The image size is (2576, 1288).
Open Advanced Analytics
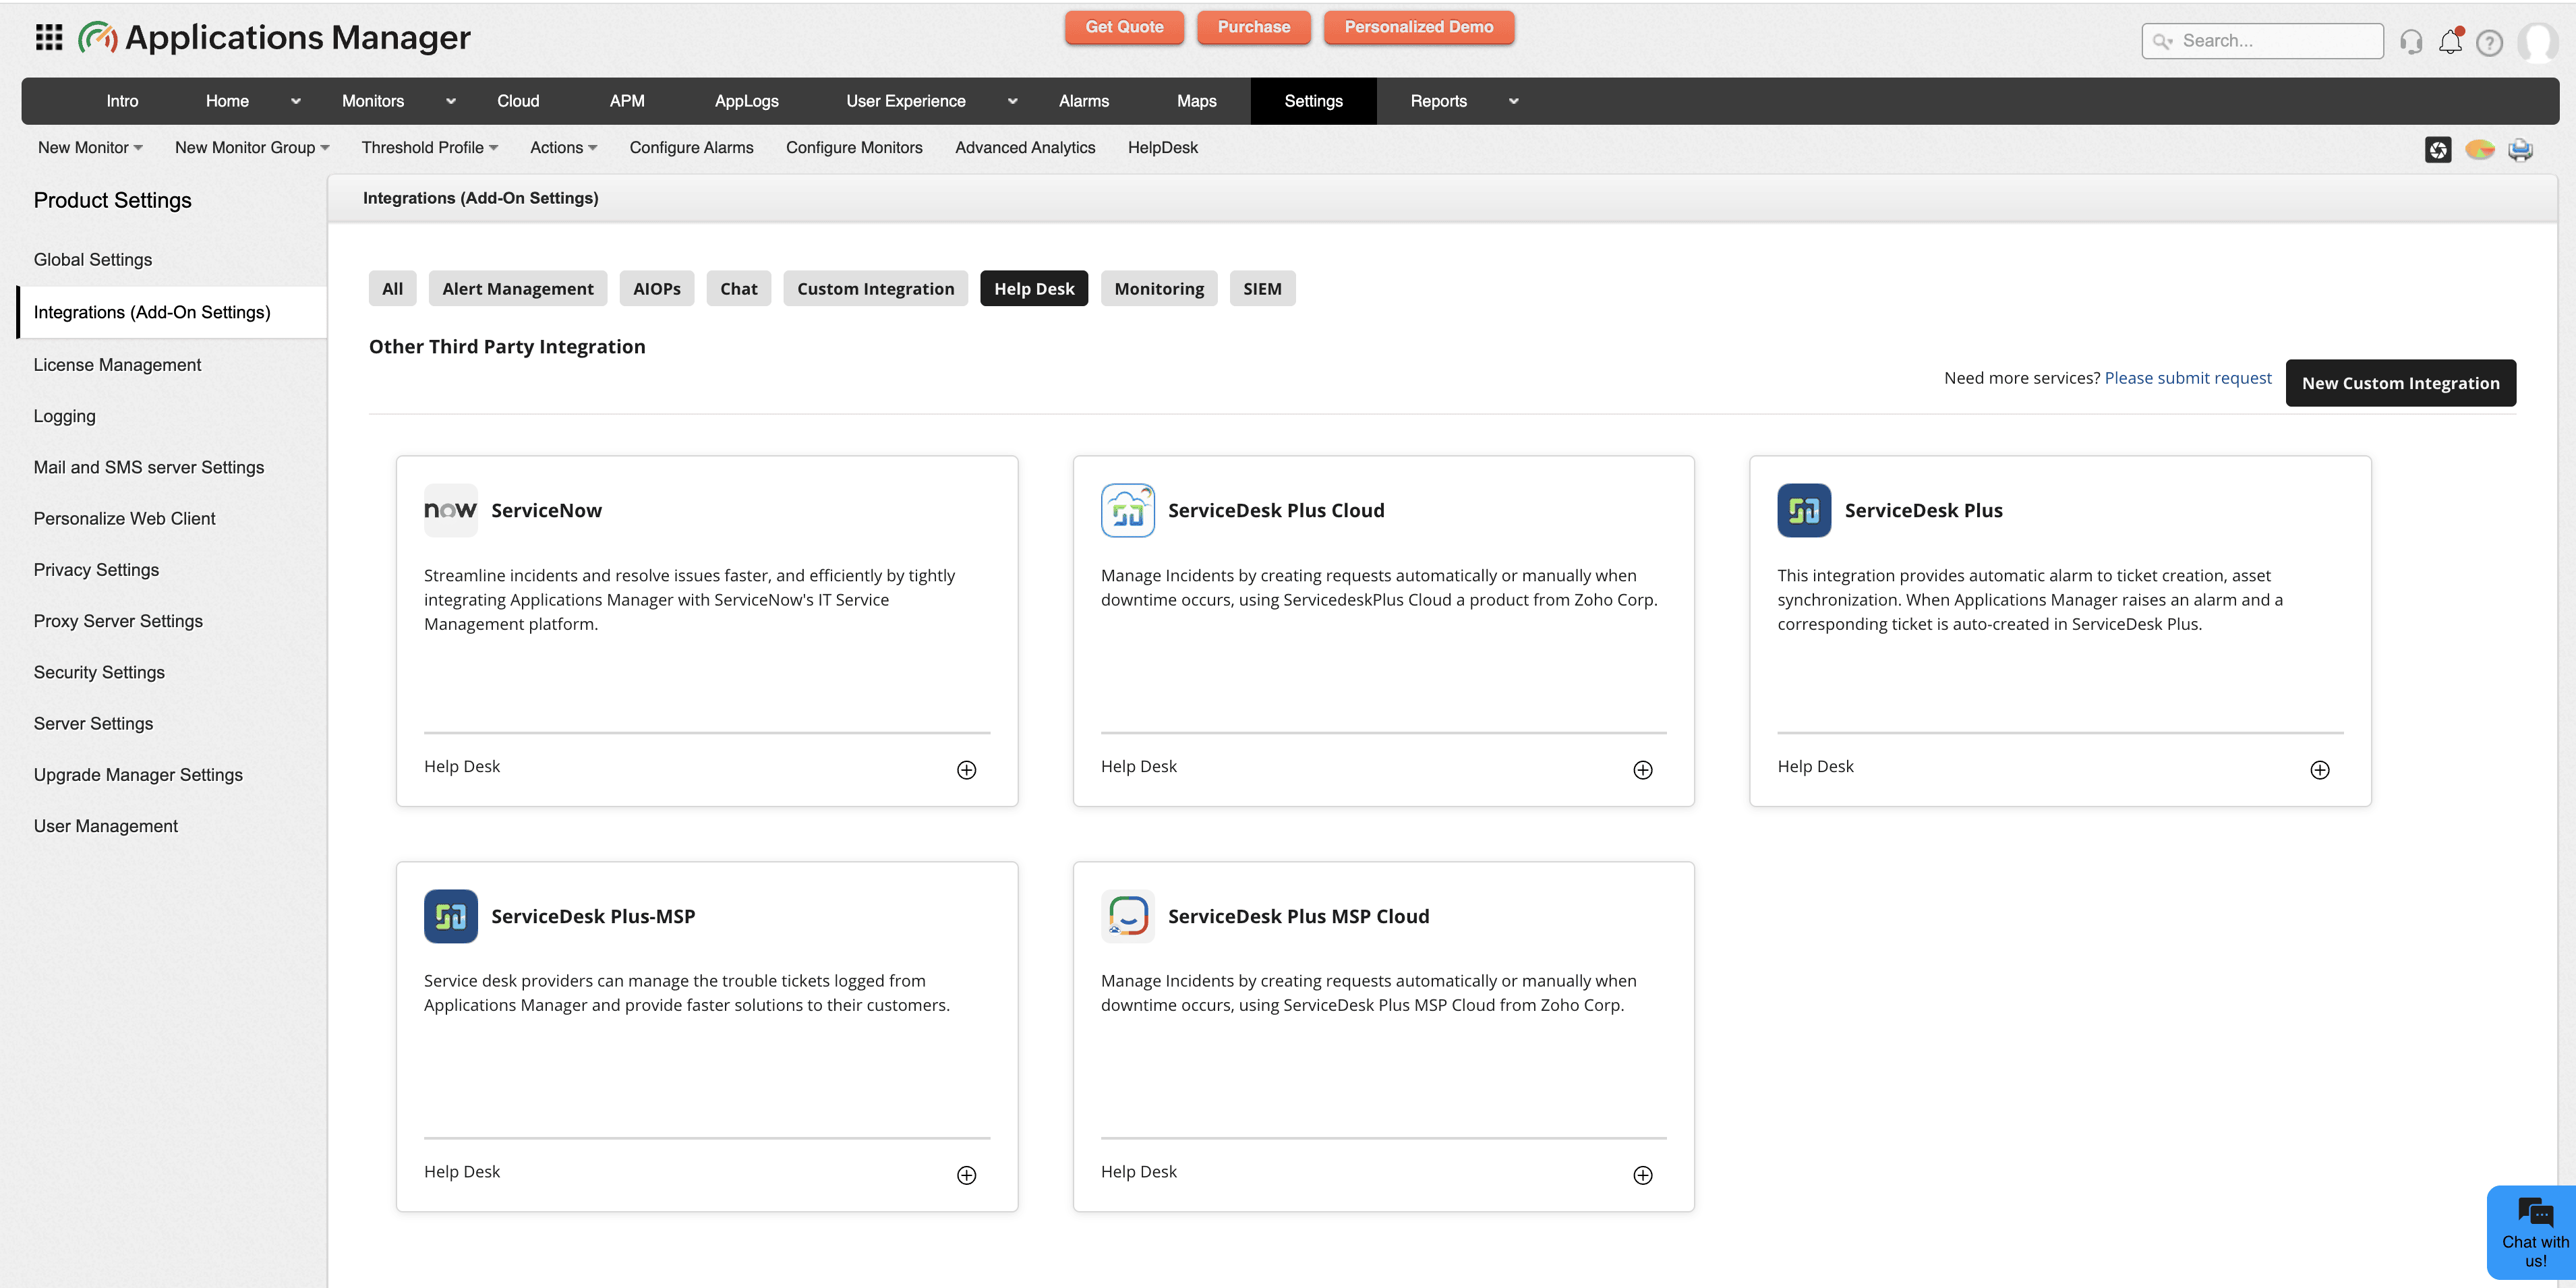[1025, 148]
